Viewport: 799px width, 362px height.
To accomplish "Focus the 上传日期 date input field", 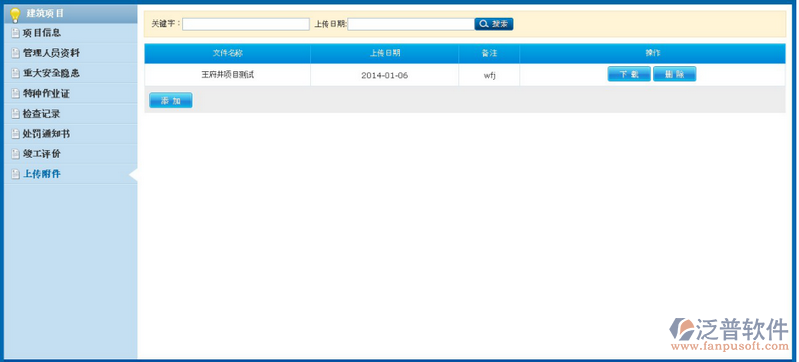I will (x=411, y=24).
